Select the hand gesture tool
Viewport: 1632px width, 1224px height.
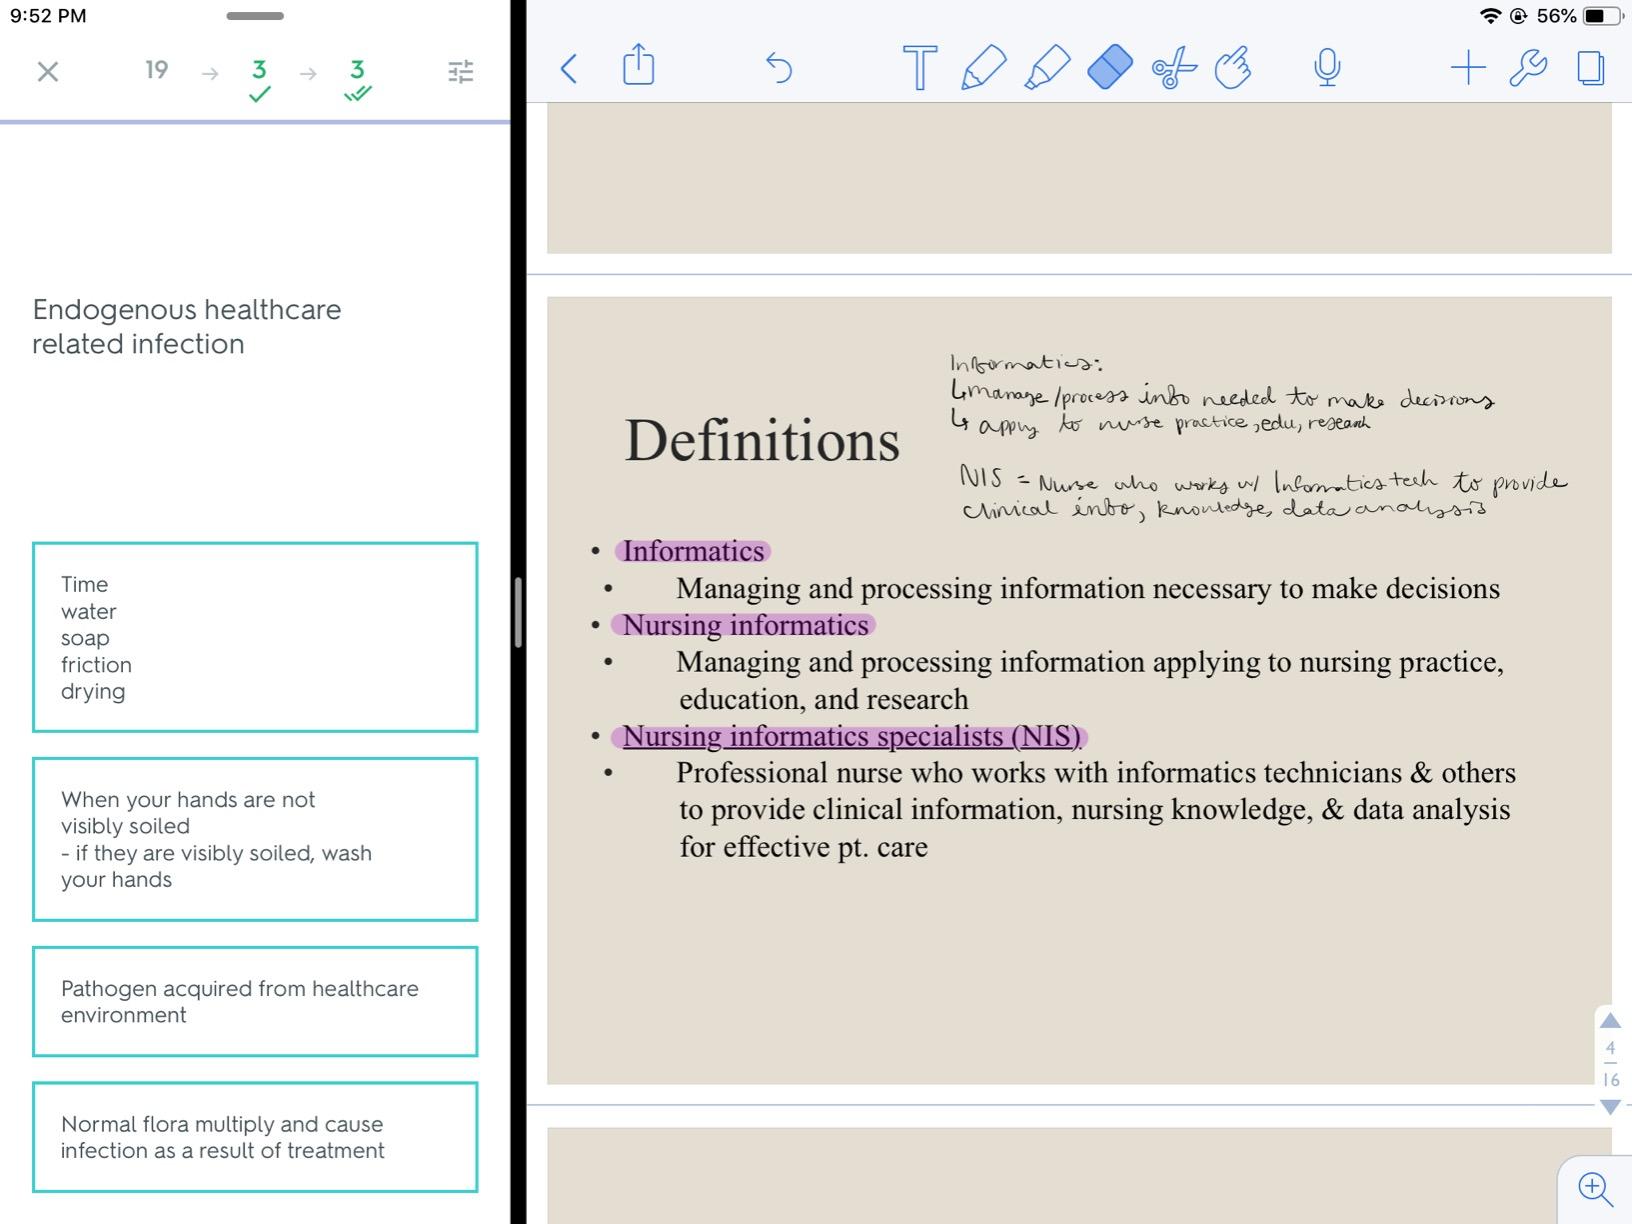(x=1233, y=67)
